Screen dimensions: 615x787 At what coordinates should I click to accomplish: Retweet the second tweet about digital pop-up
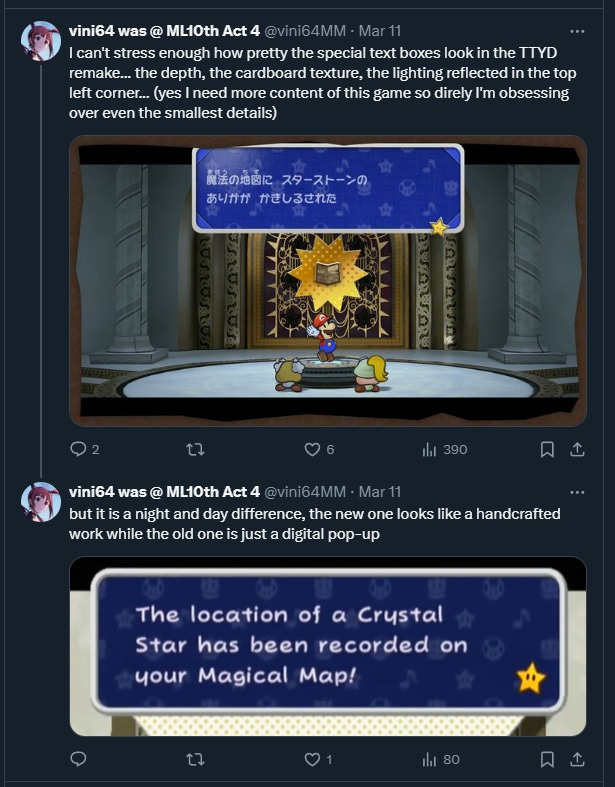(x=195, y=759)
